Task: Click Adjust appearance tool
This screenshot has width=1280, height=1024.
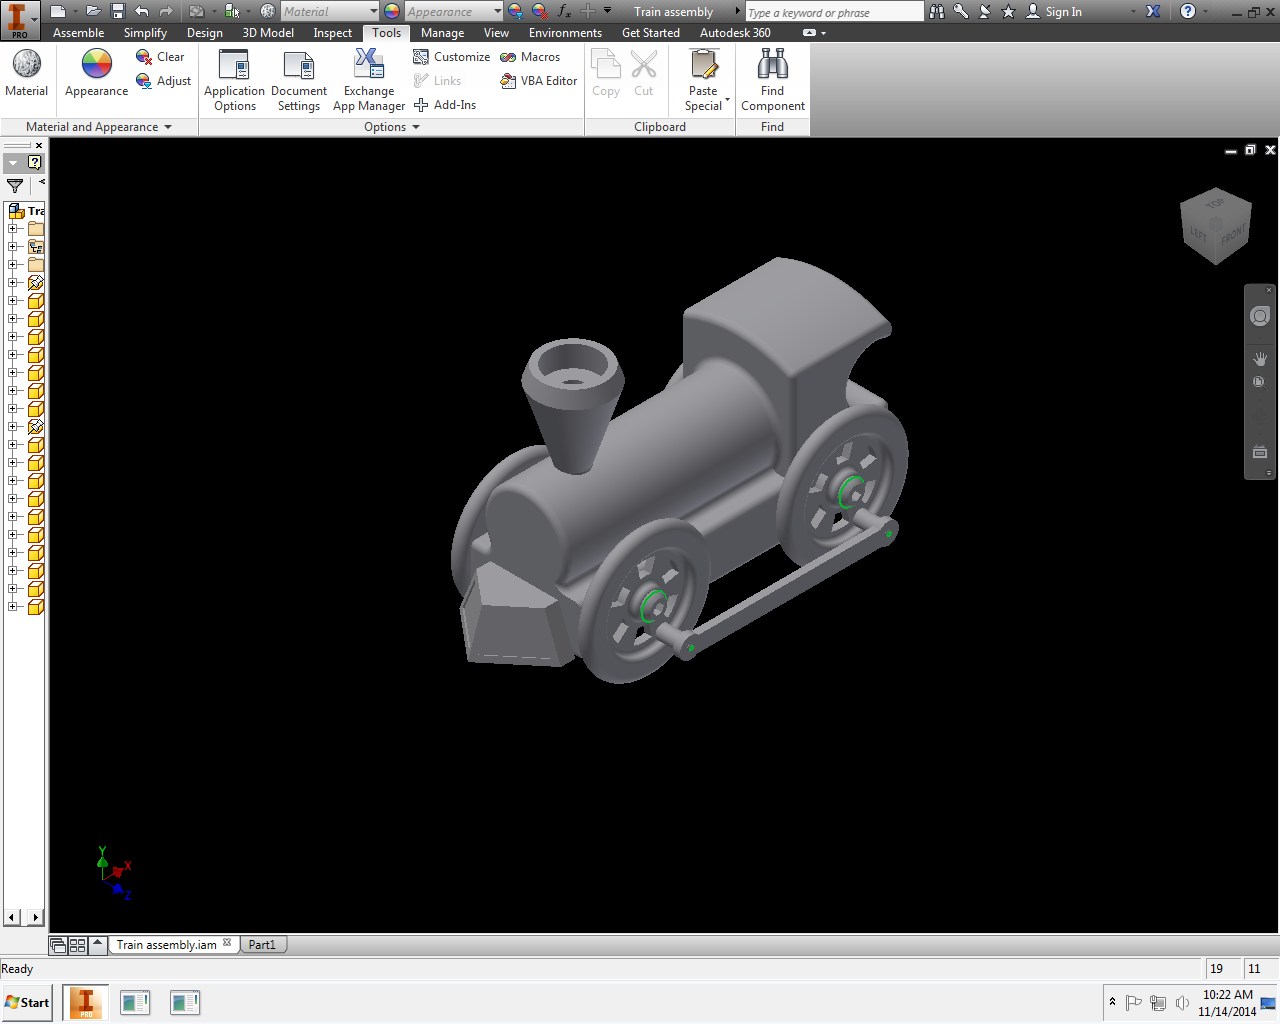Action: pyautogui.click(x=163, y=81)
